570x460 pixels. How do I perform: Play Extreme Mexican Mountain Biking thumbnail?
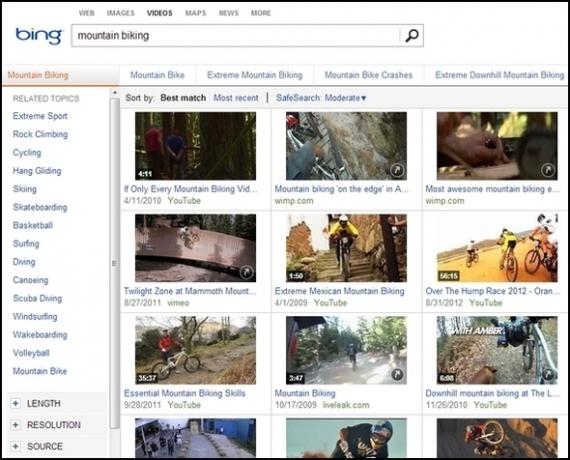coord(346,248)
